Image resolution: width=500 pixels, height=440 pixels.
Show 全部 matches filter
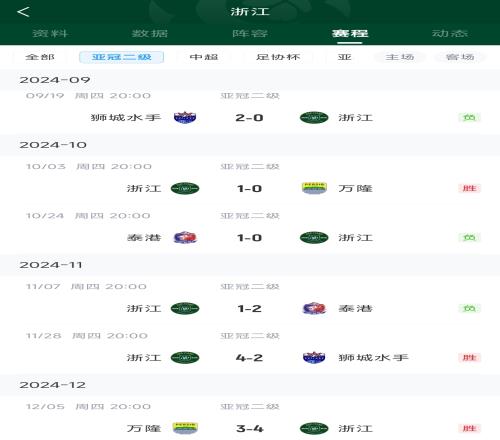(x=40, y=57)
